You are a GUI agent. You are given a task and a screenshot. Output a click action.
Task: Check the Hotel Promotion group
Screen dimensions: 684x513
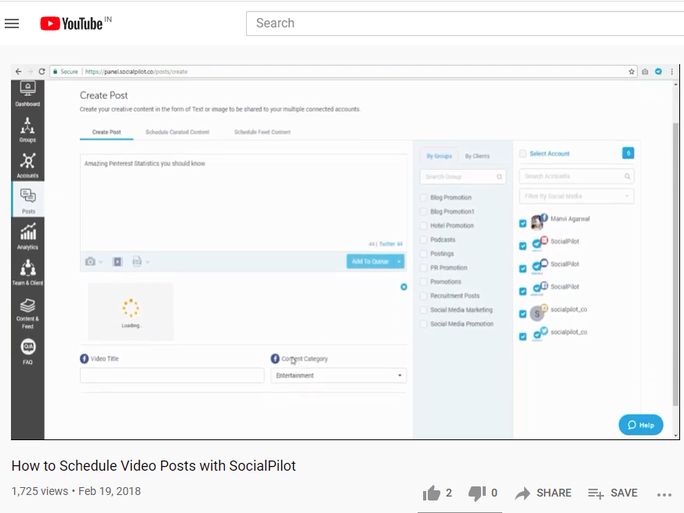pos(423,226)
